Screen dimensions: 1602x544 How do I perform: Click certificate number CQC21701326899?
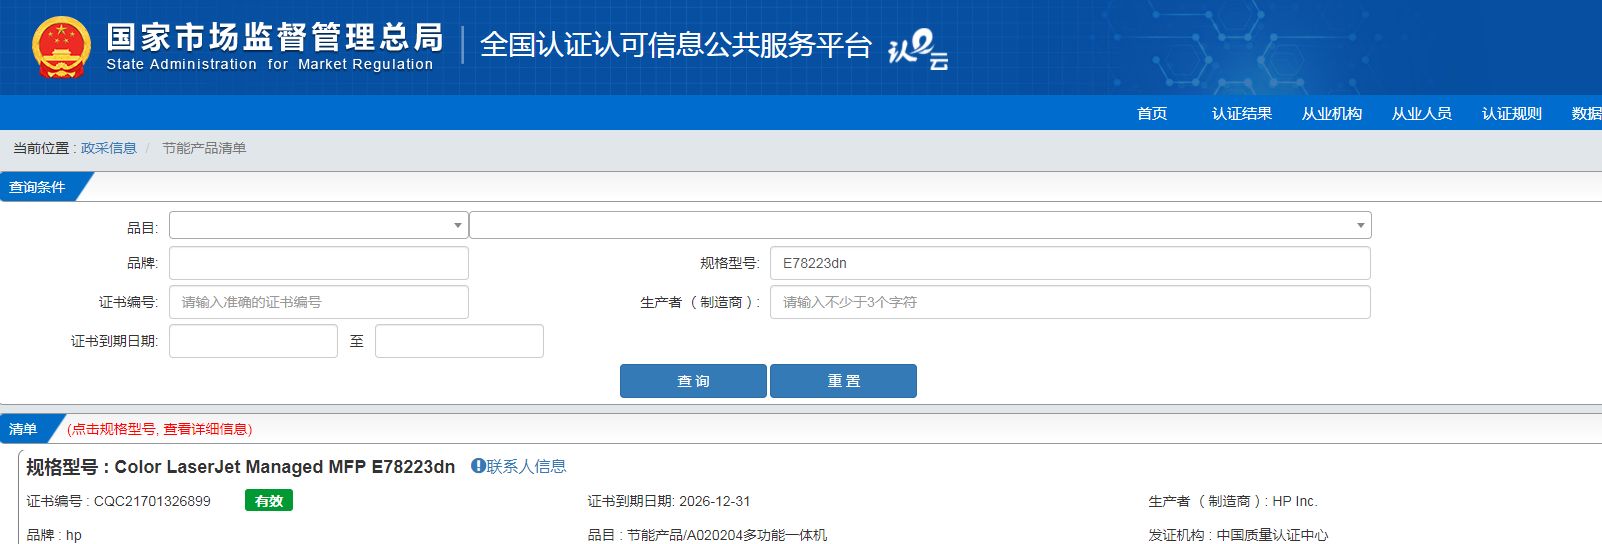152,501
